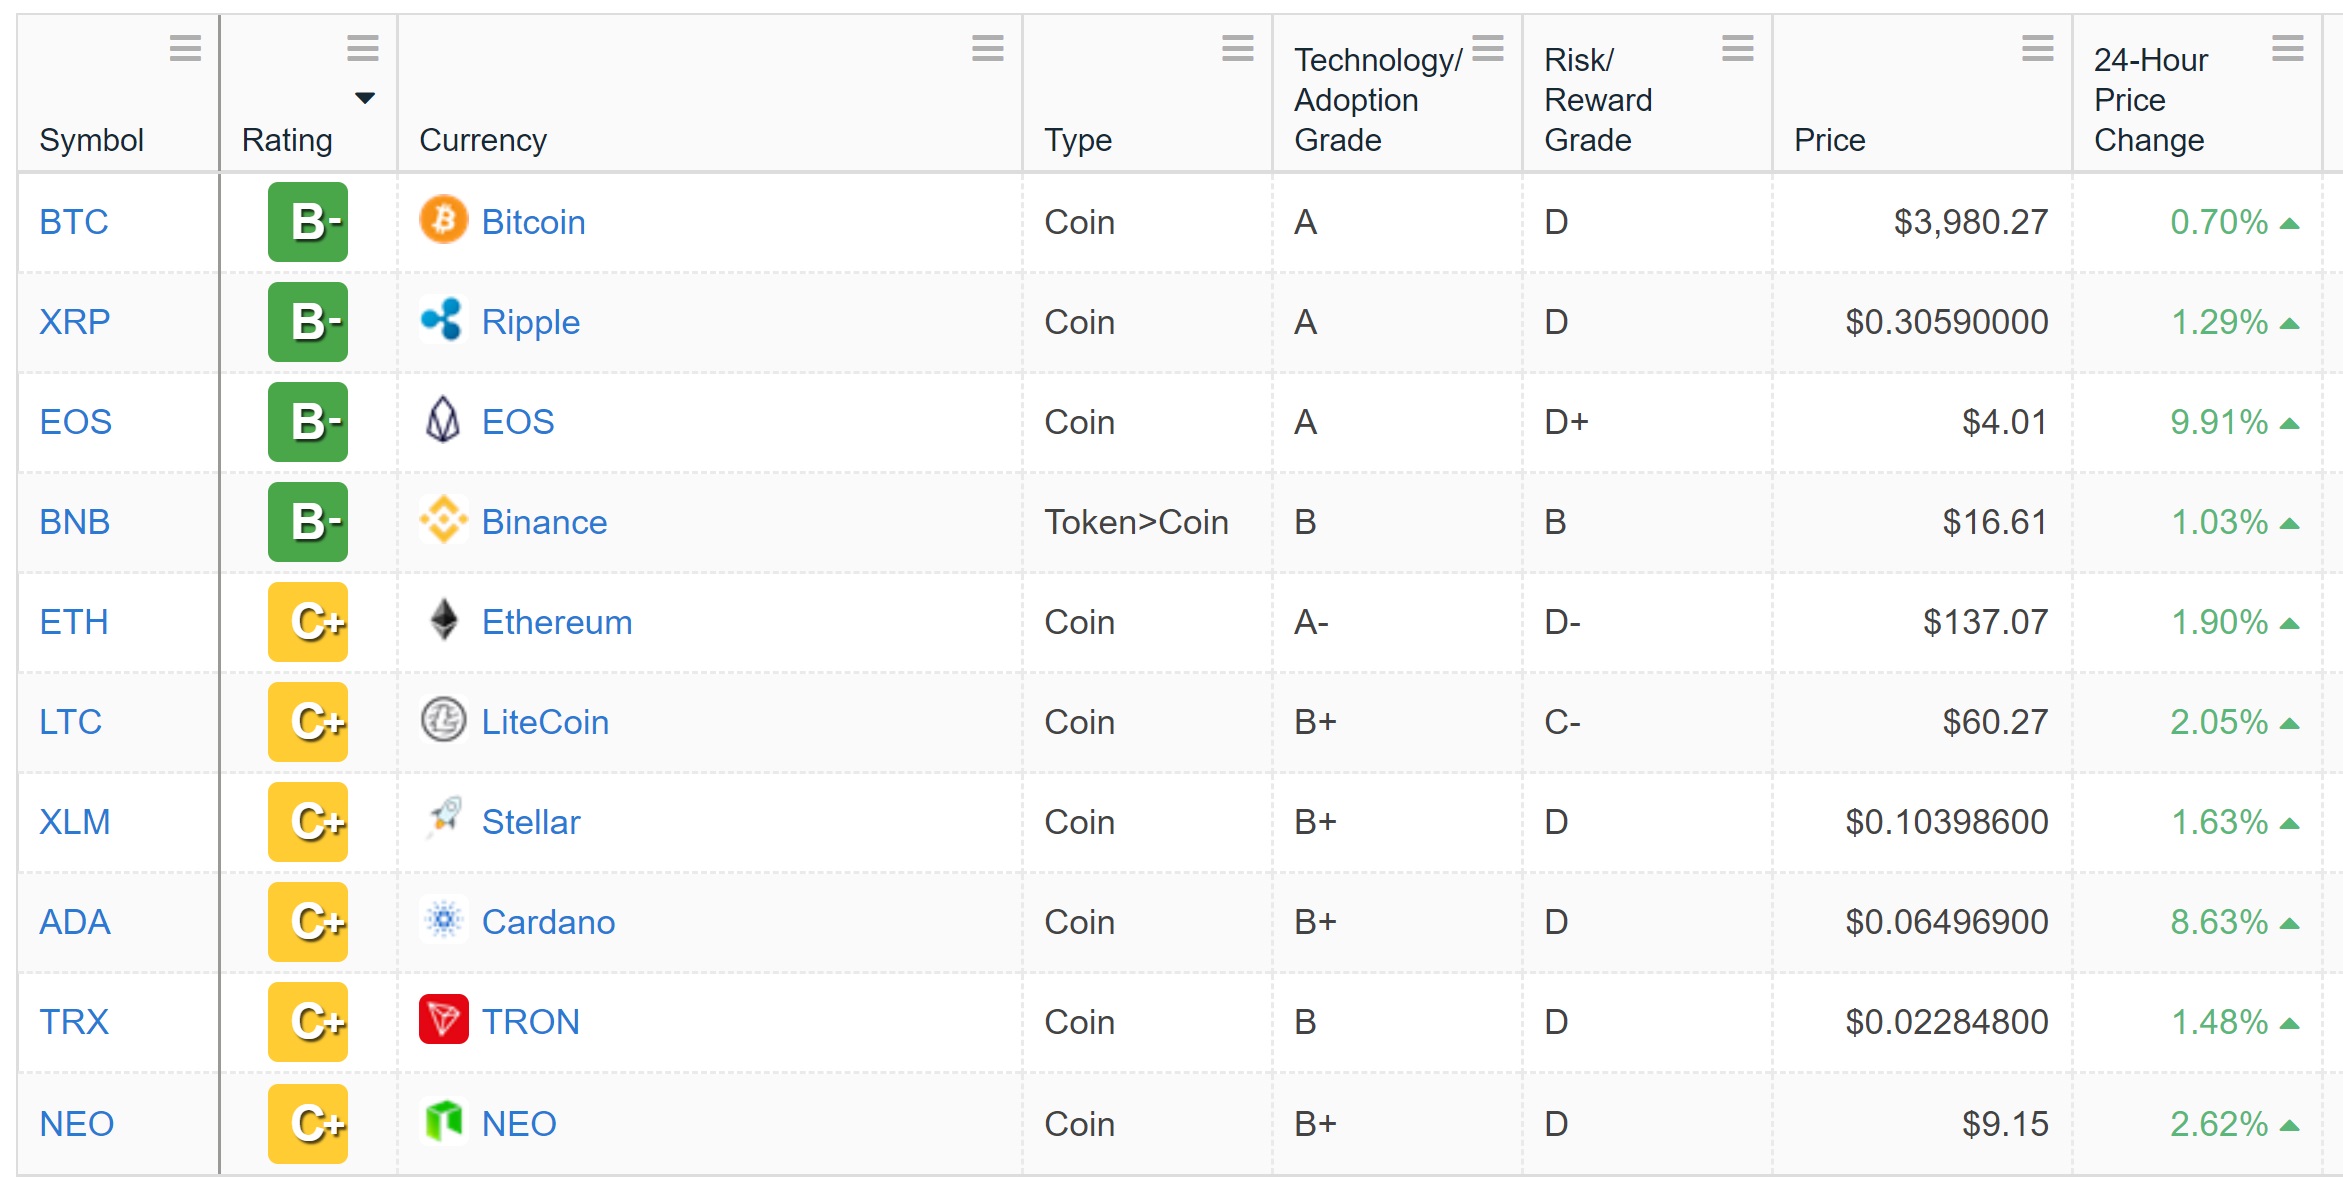This screenshot has width=2343, height=1191.
Task: Click the Ethereum diamond icon
Action: pyautogui.click(x=443, y=620)
